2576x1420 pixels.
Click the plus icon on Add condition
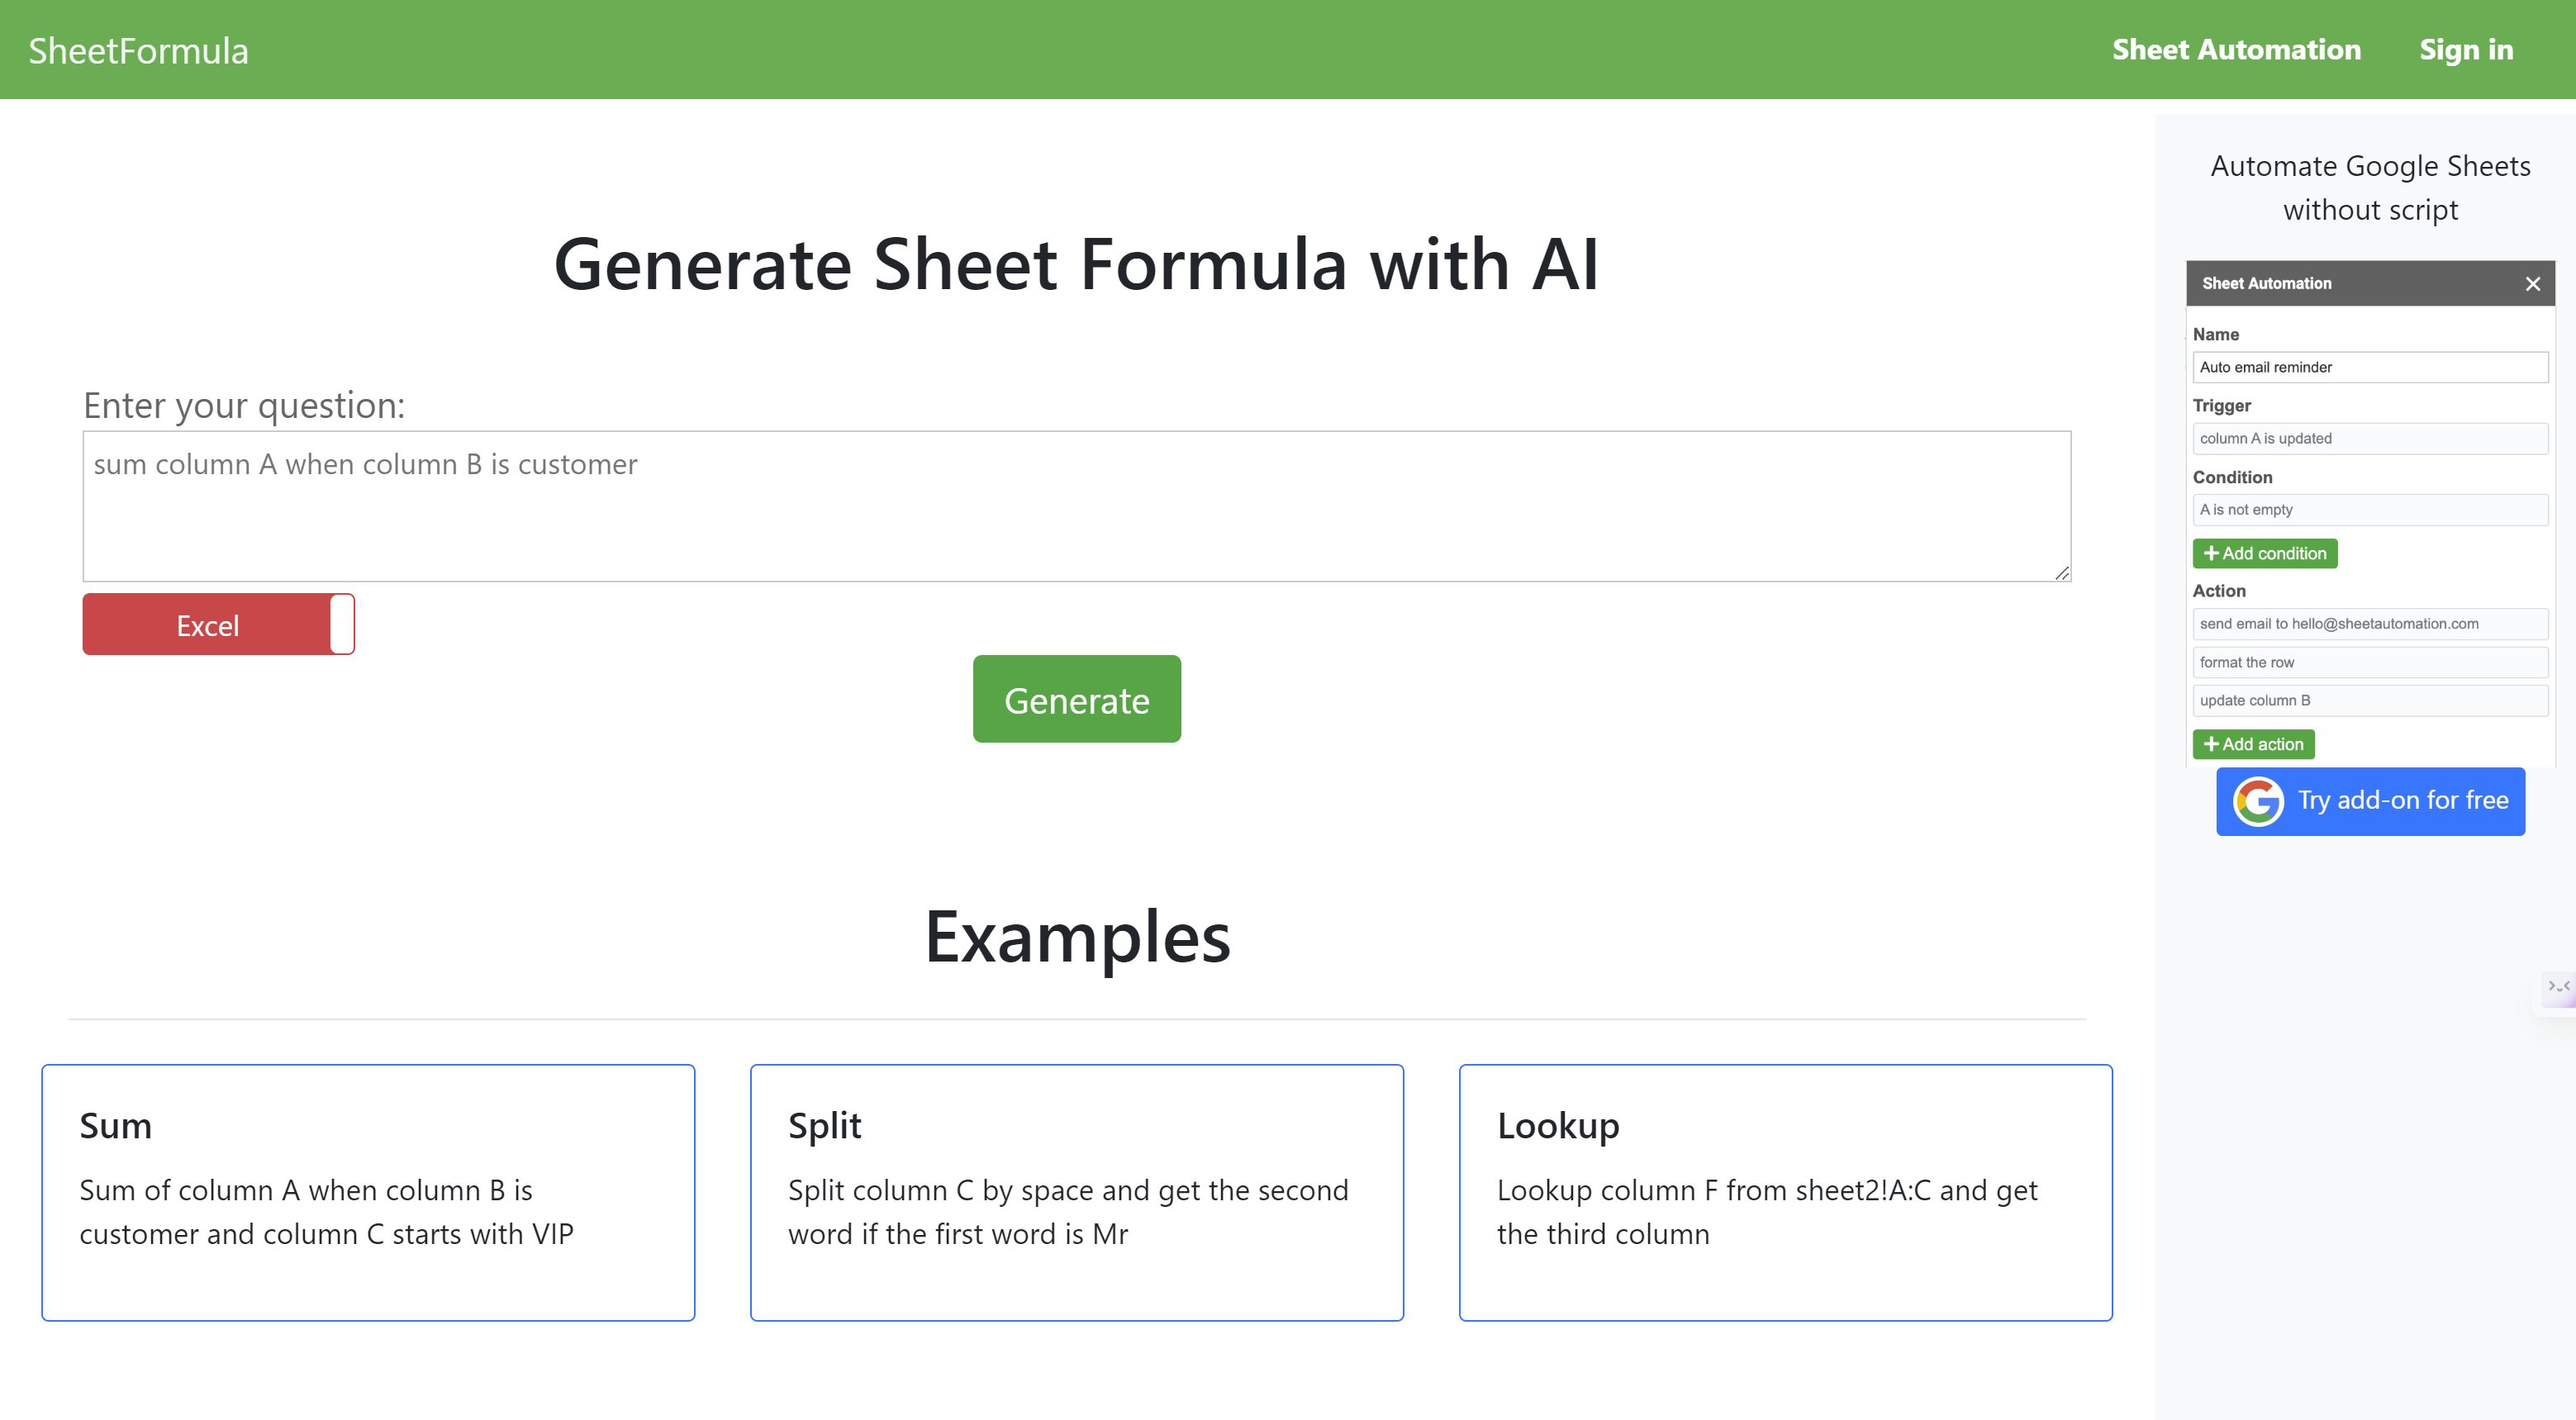[2211, 552]
